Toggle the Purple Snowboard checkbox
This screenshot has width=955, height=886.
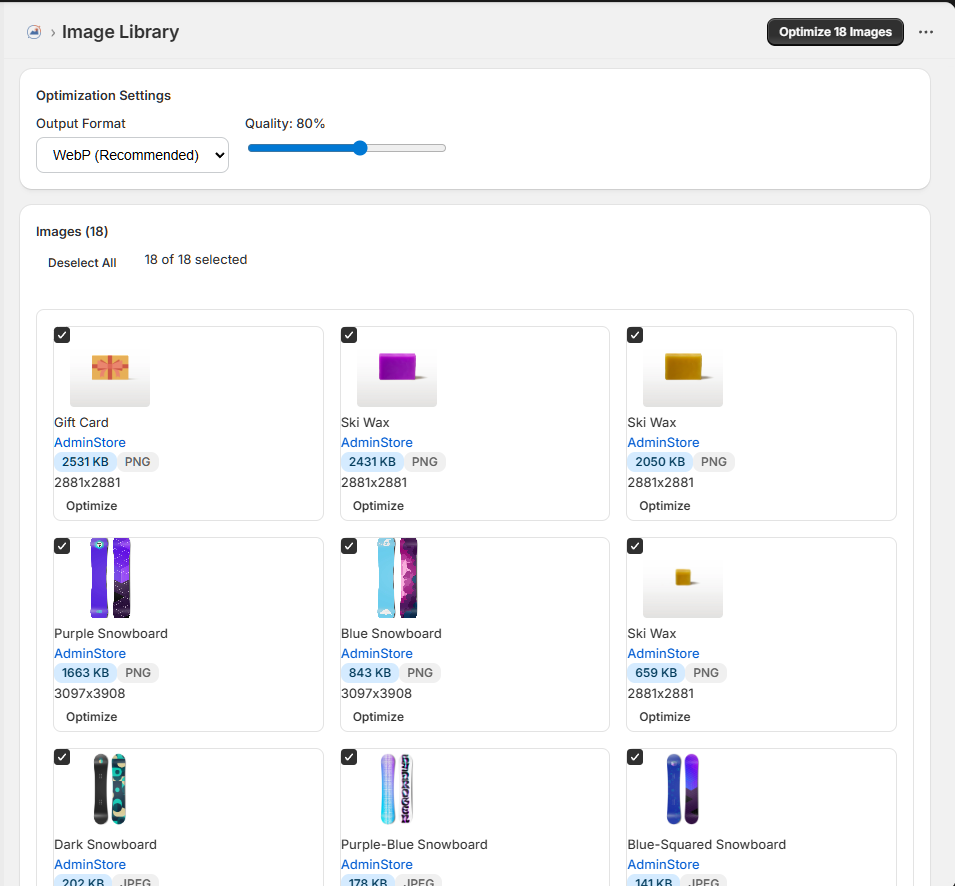[x=62, y=546]
